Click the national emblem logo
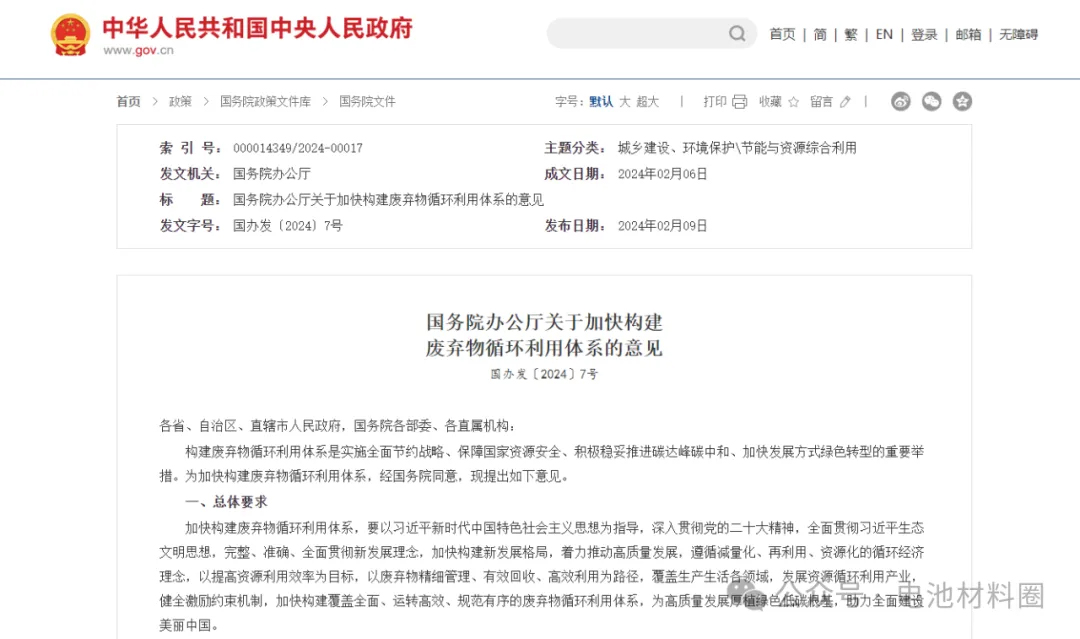The height and width of the screenshot is (639, 1080). [x=70, y=34]
